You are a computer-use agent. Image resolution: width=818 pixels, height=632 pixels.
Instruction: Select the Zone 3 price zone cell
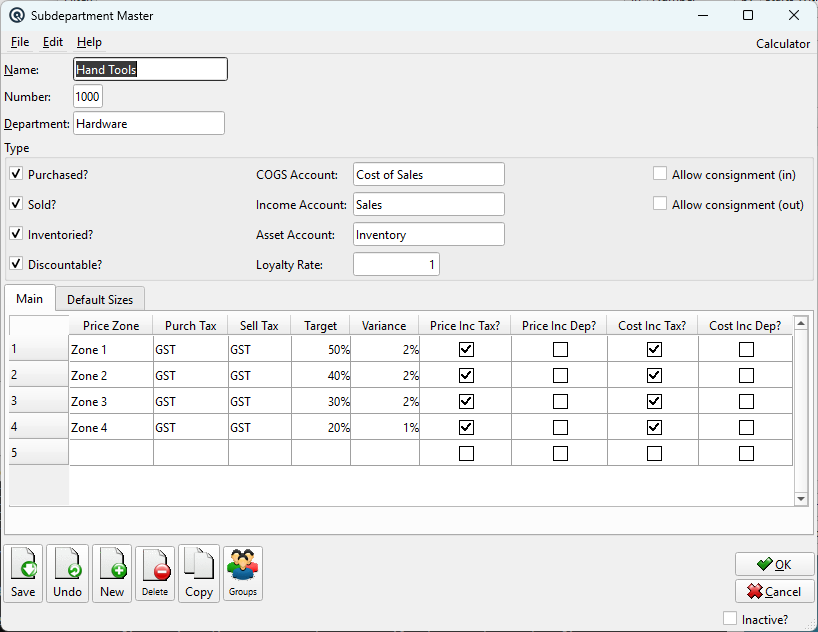(111, 401)
